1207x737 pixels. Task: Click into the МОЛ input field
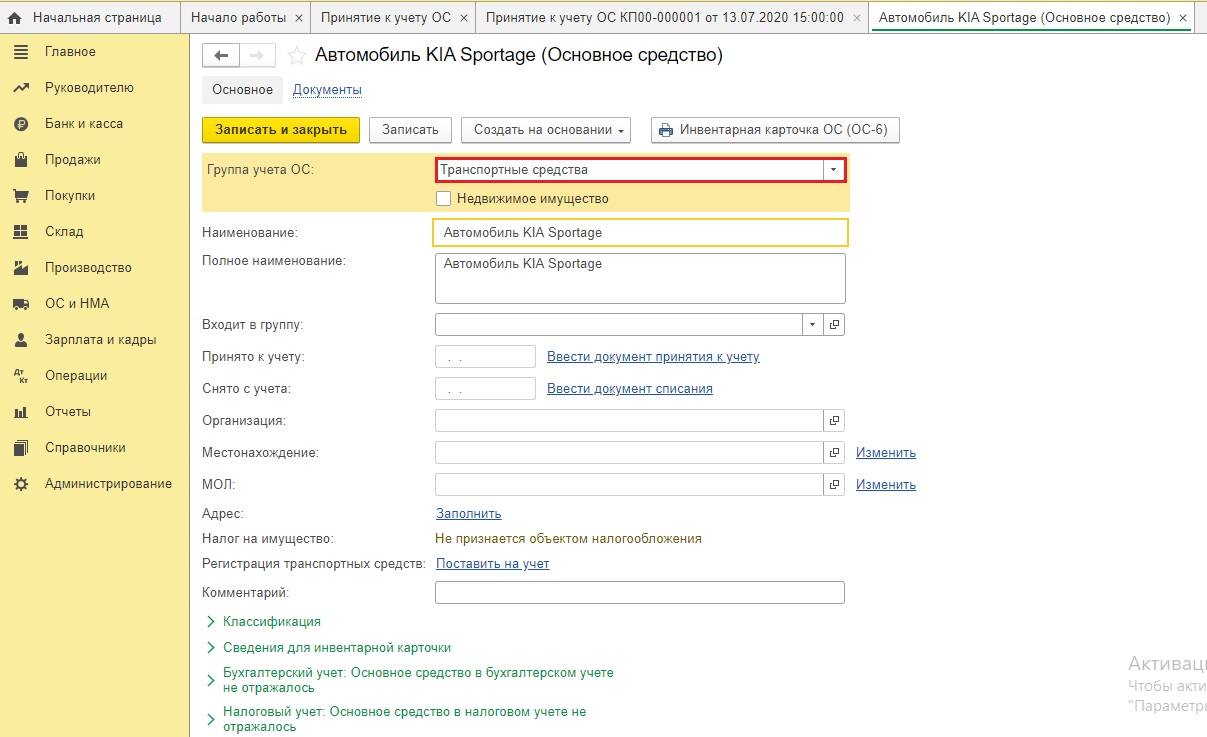tap(629, 485)
